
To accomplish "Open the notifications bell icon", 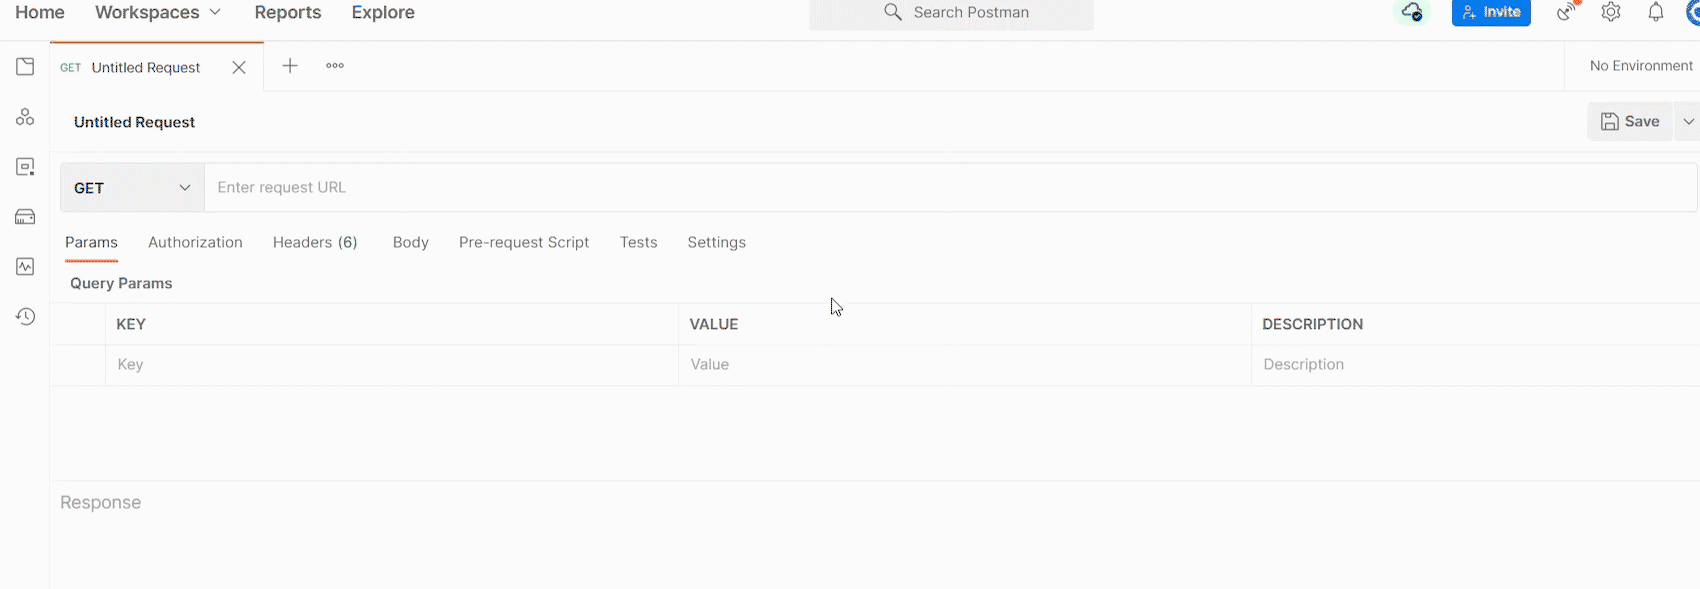I will point(1656,12).
